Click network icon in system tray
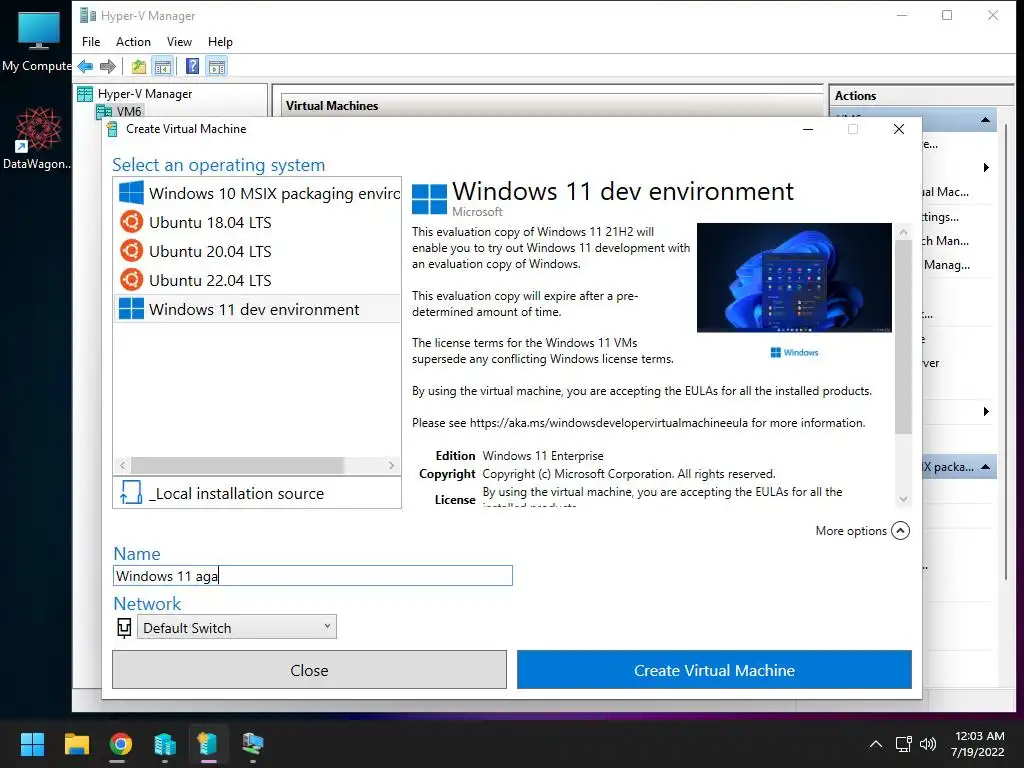This screenshot has width=1024, height=768. click(904, 744)
